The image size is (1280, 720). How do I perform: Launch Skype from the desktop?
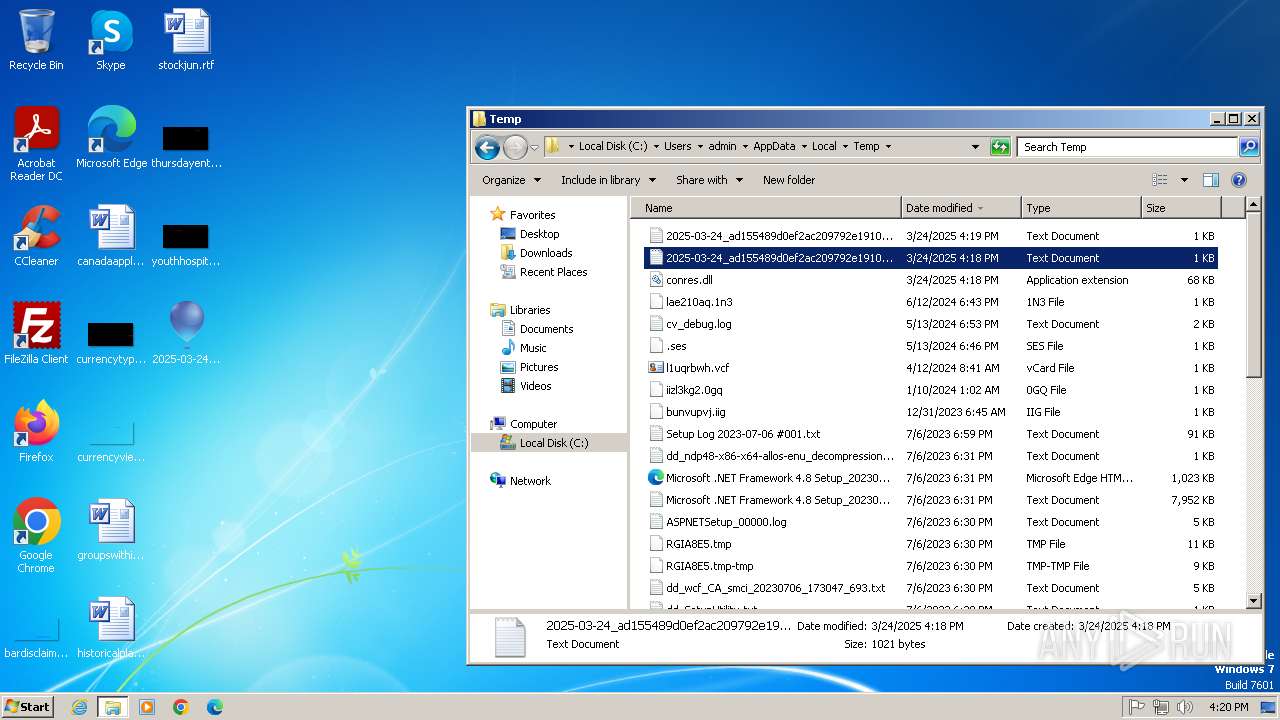click(x=111, y=40)
